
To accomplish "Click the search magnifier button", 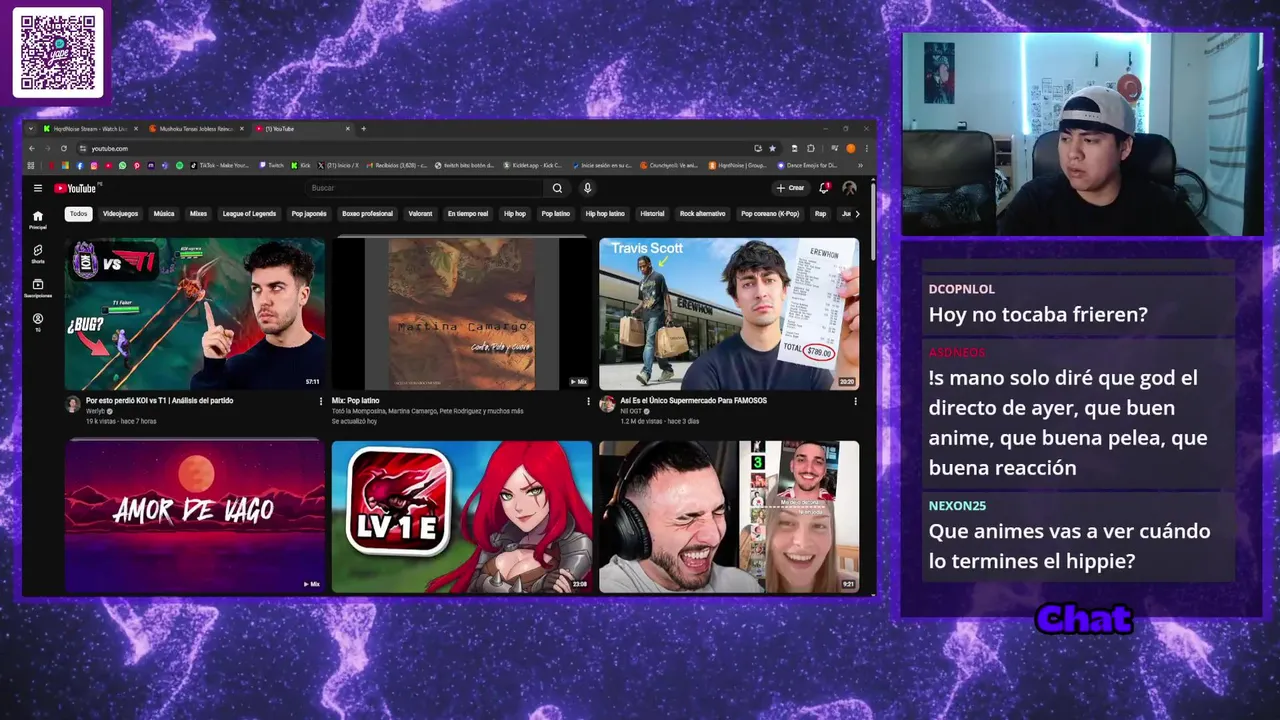I will (x=557, y=188).
